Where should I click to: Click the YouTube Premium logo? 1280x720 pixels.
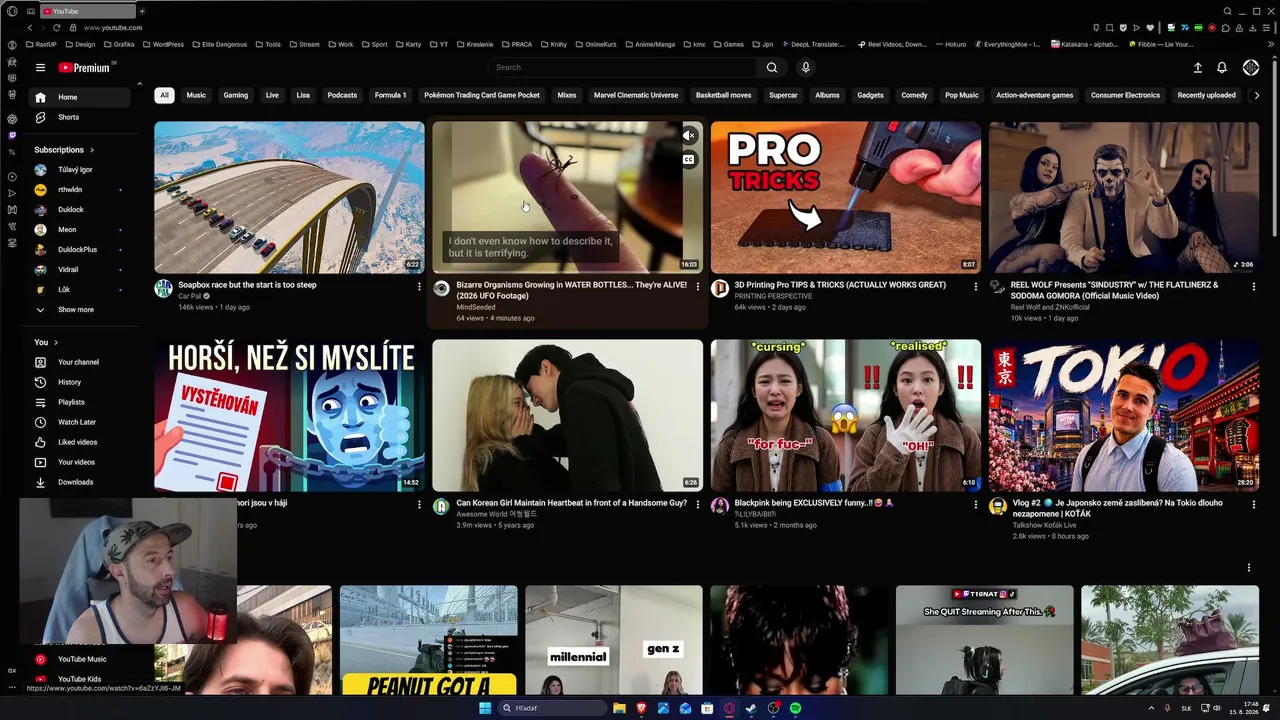click(84, 68)
